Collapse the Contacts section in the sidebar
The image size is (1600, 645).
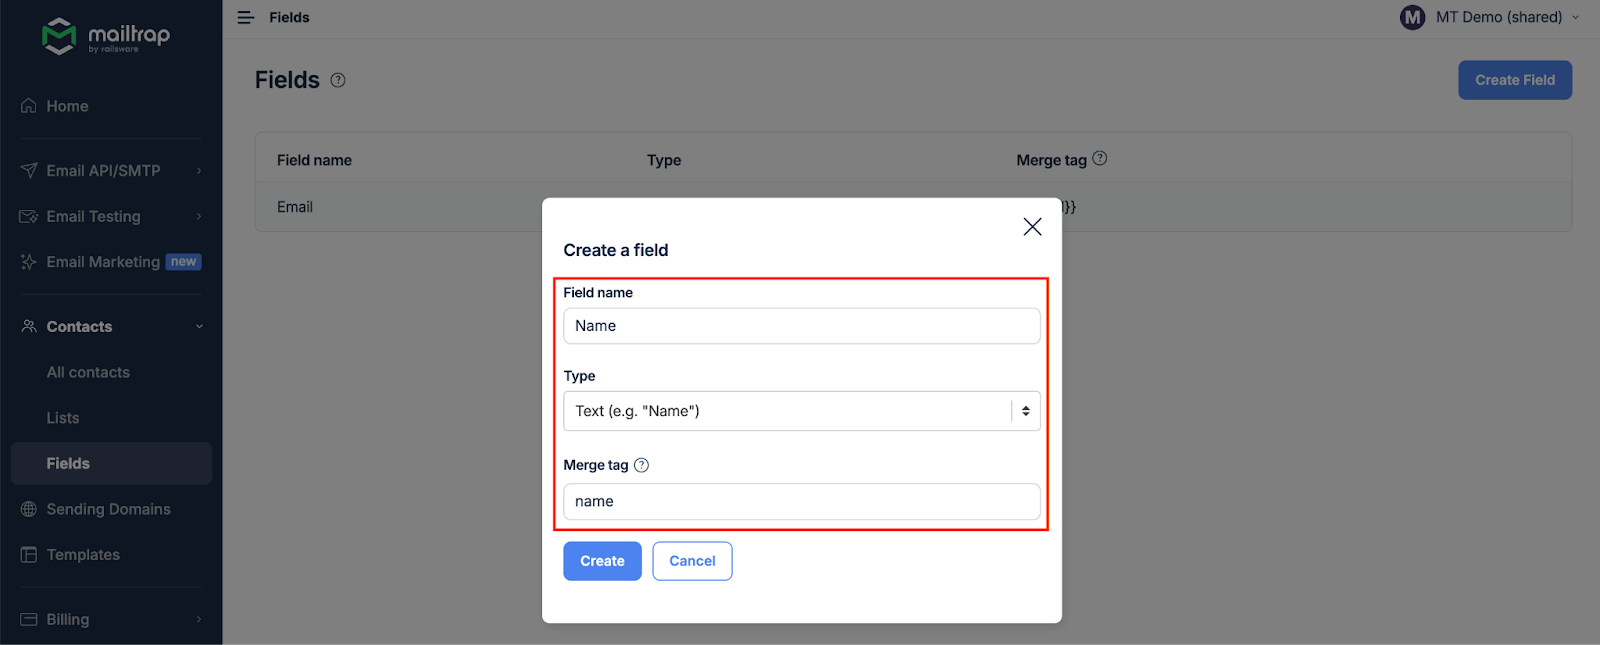(199, 326)
